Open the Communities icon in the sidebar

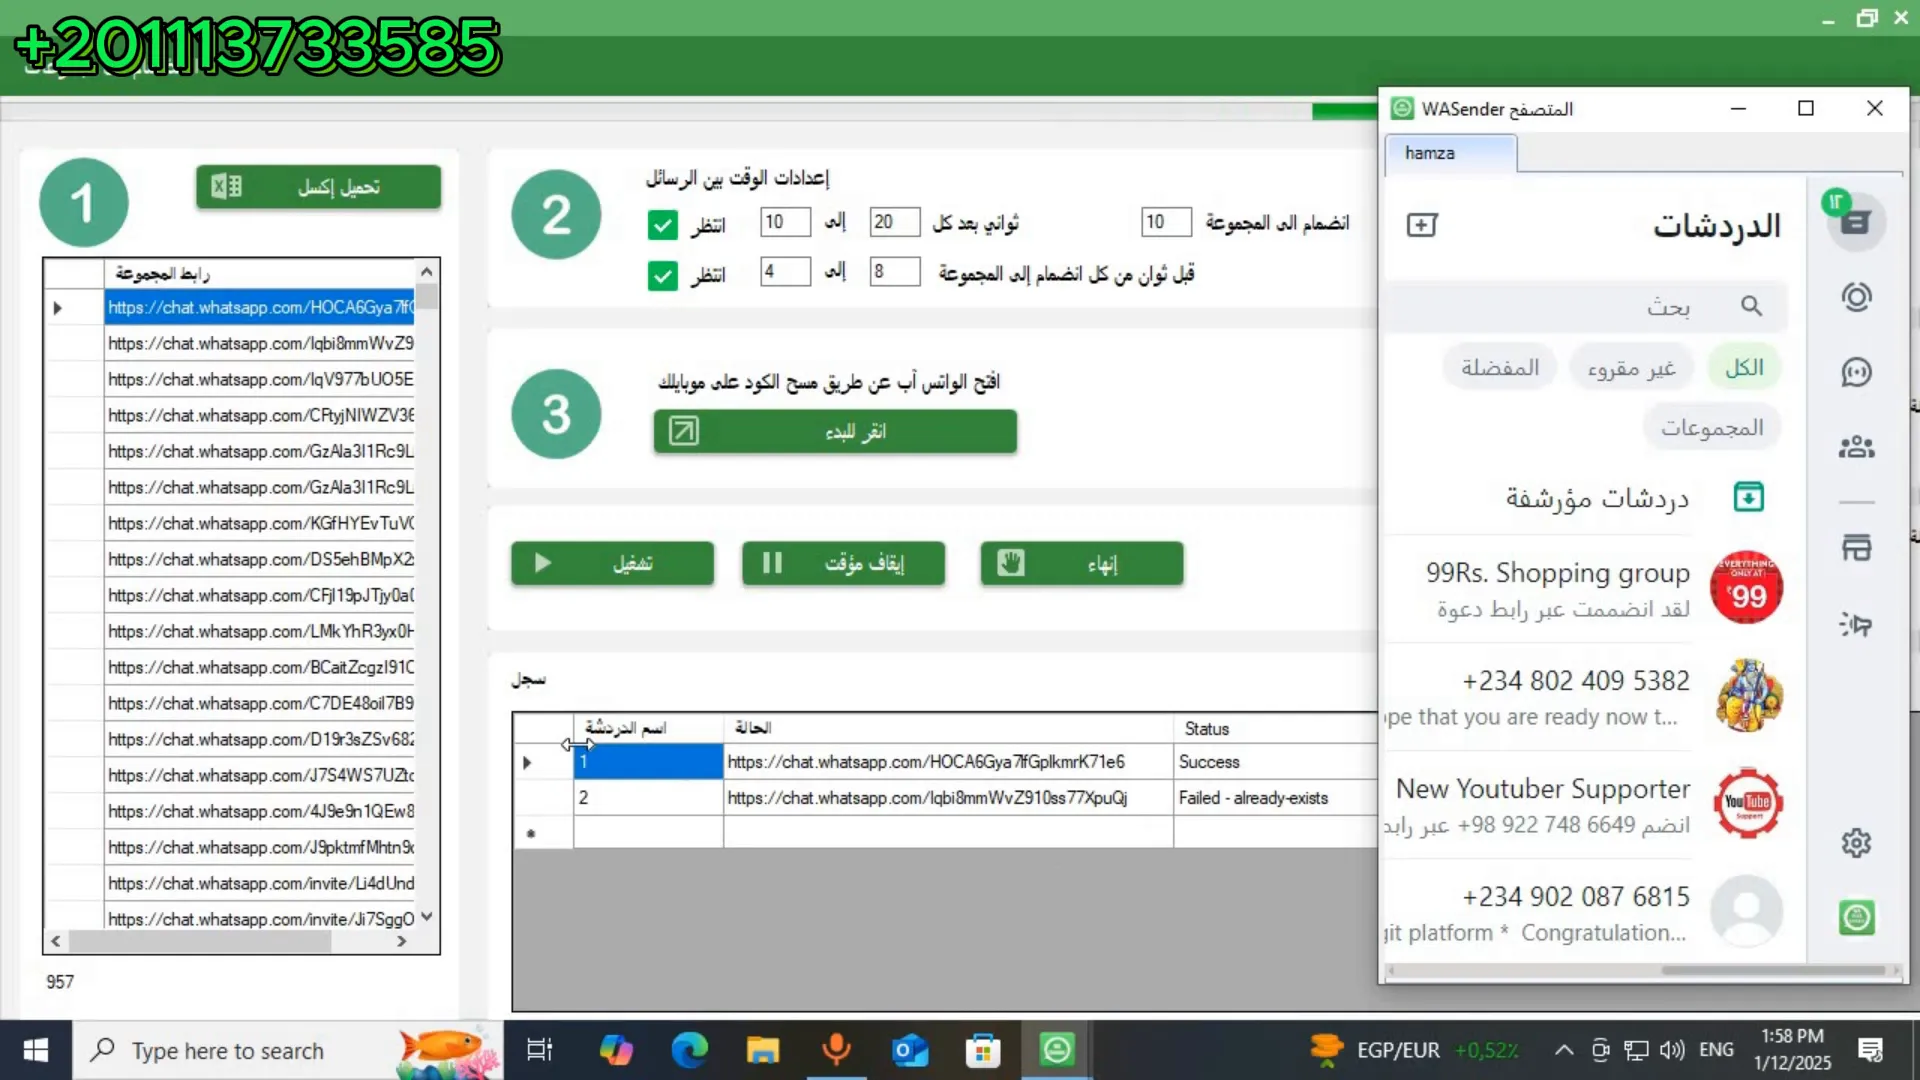coord(1856,447)
